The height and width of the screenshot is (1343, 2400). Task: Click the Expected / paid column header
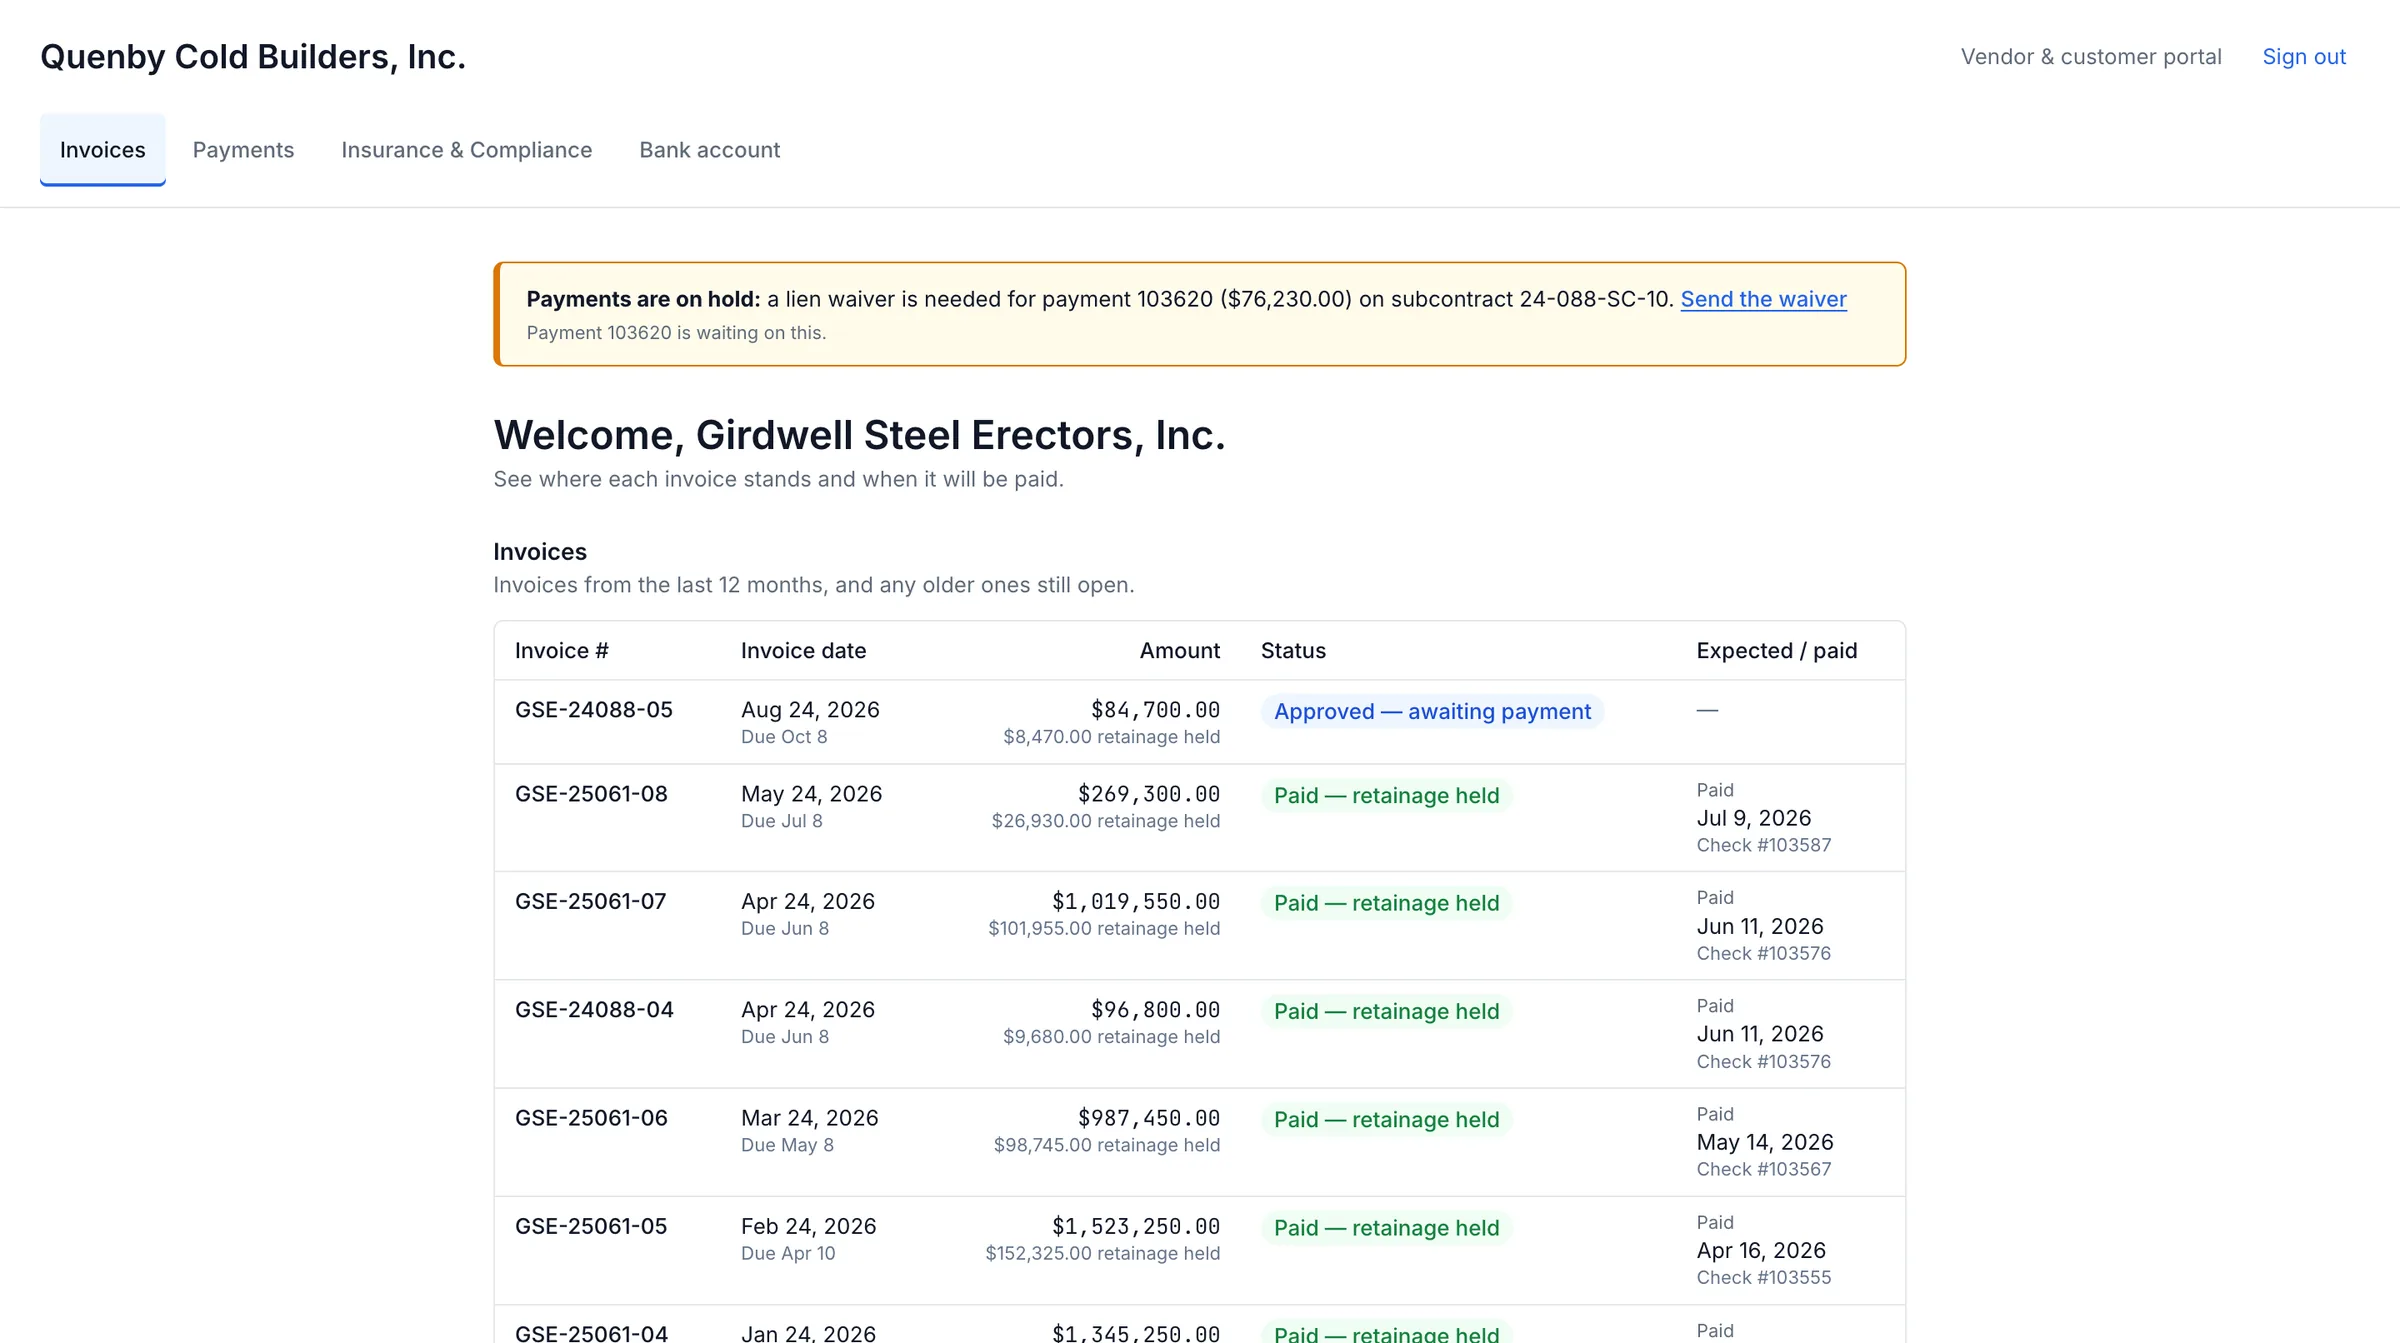[x=1776, y=651]
